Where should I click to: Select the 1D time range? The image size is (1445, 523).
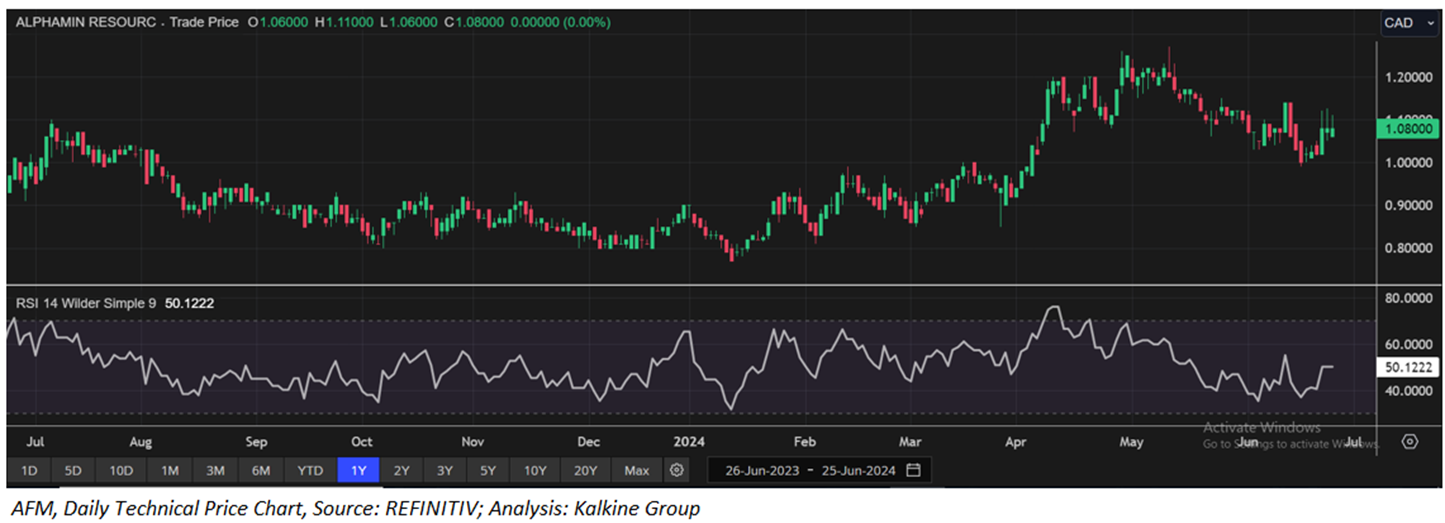point(29,470)
